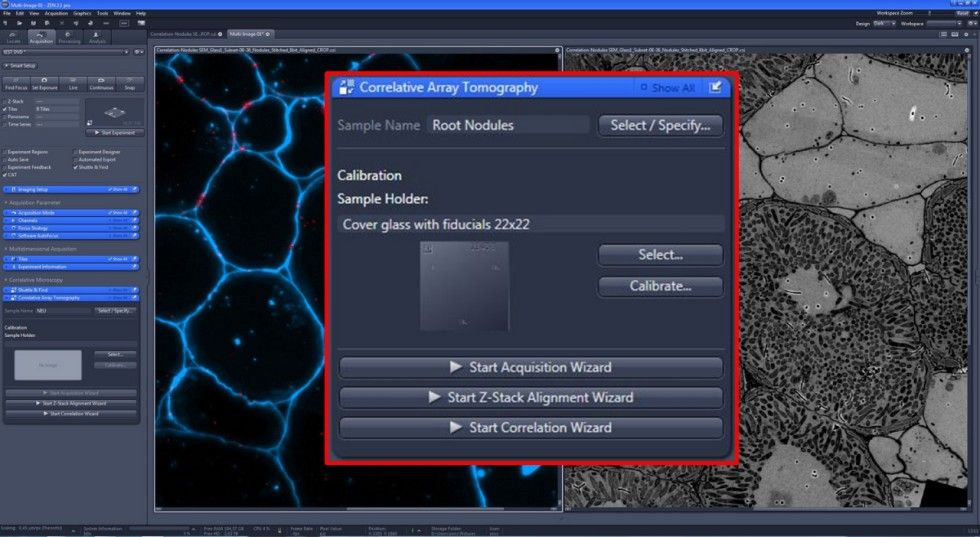Screen dimensions: 980x537
Task: Click the split view icon above the right image pane
Action: pos(954,34)
